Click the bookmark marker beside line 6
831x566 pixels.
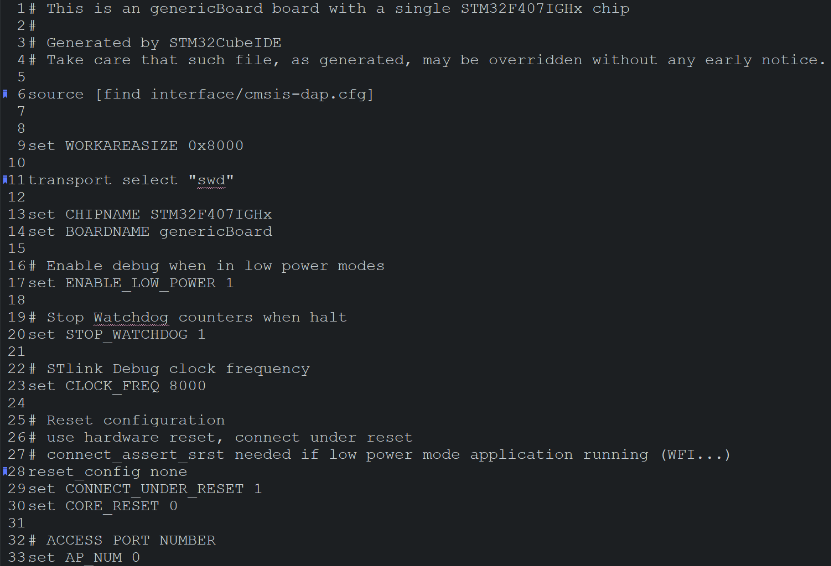coord(5,94)
